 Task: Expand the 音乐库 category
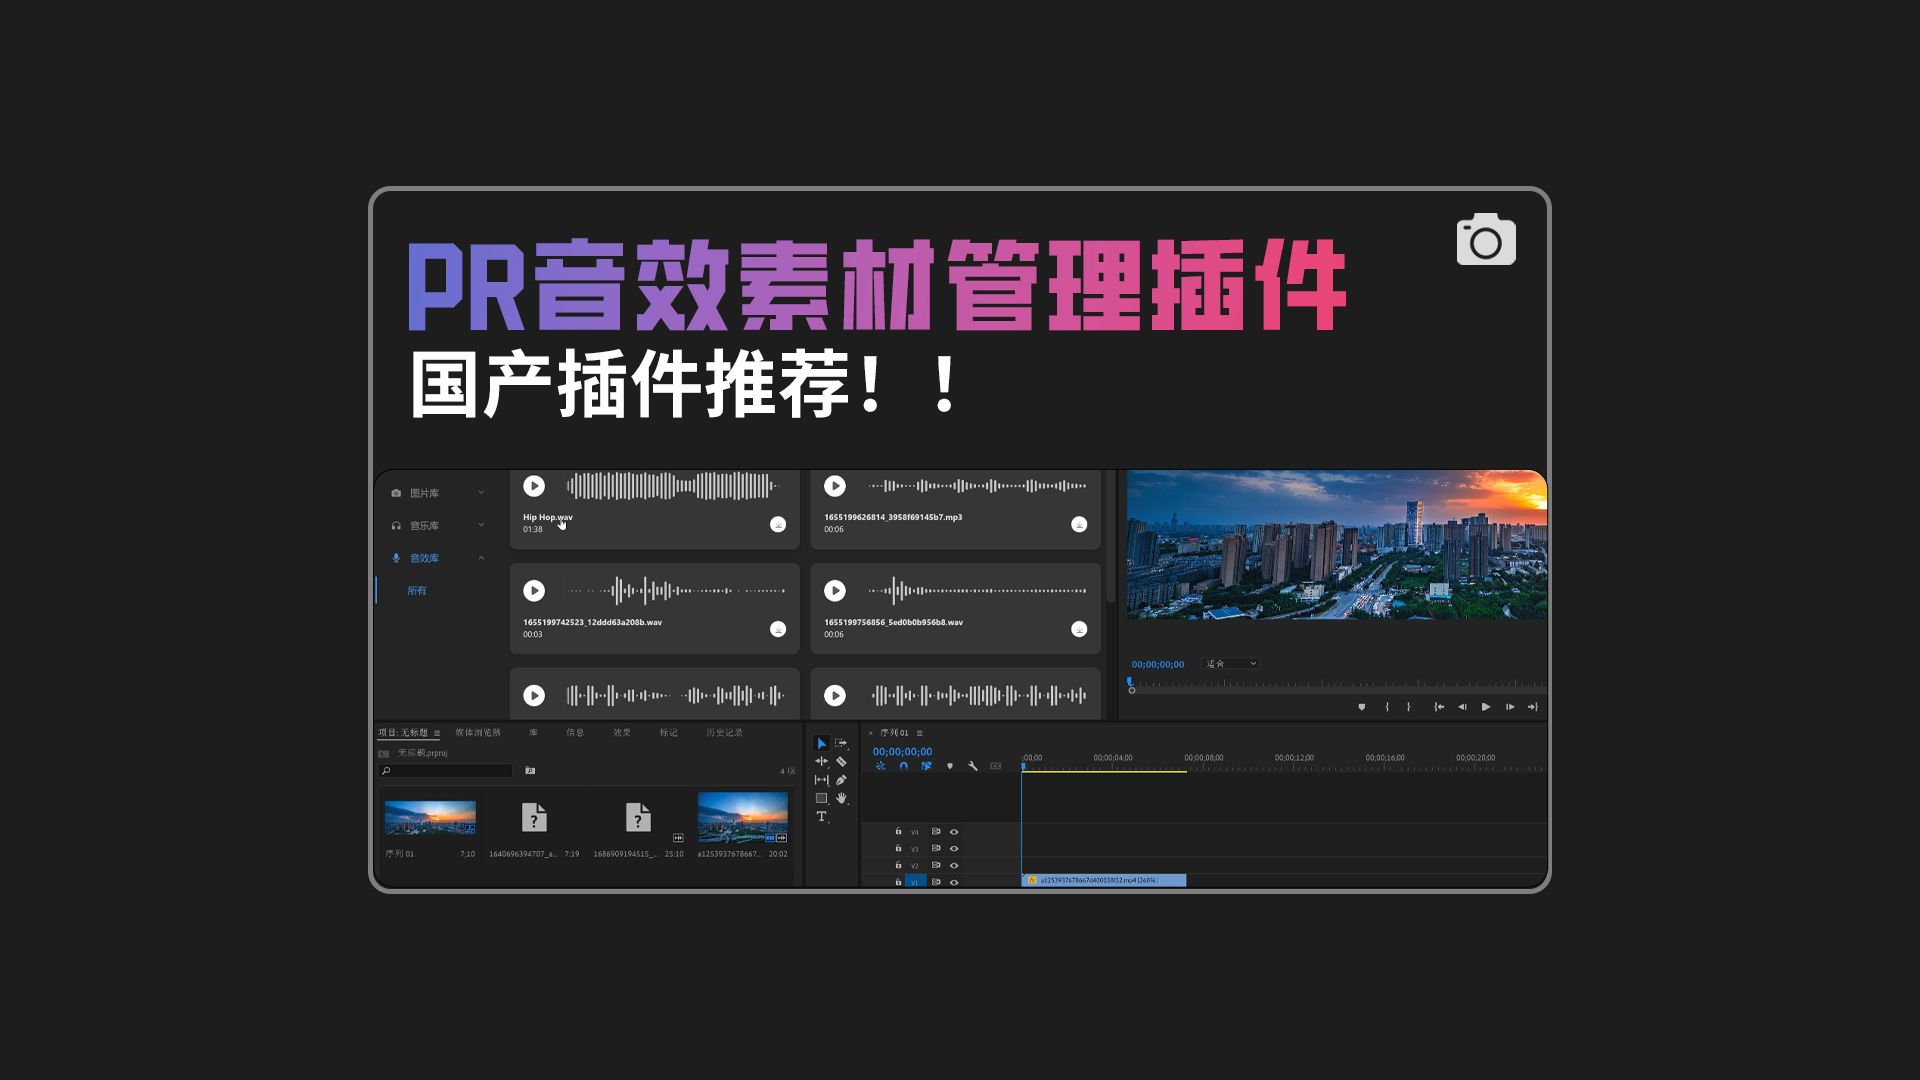[481, 525]
